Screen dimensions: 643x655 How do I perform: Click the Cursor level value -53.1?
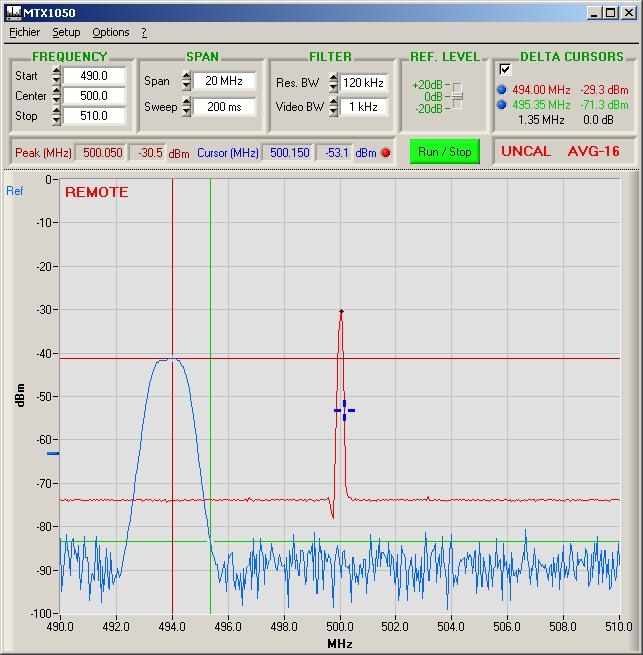[x=337, y=153]
